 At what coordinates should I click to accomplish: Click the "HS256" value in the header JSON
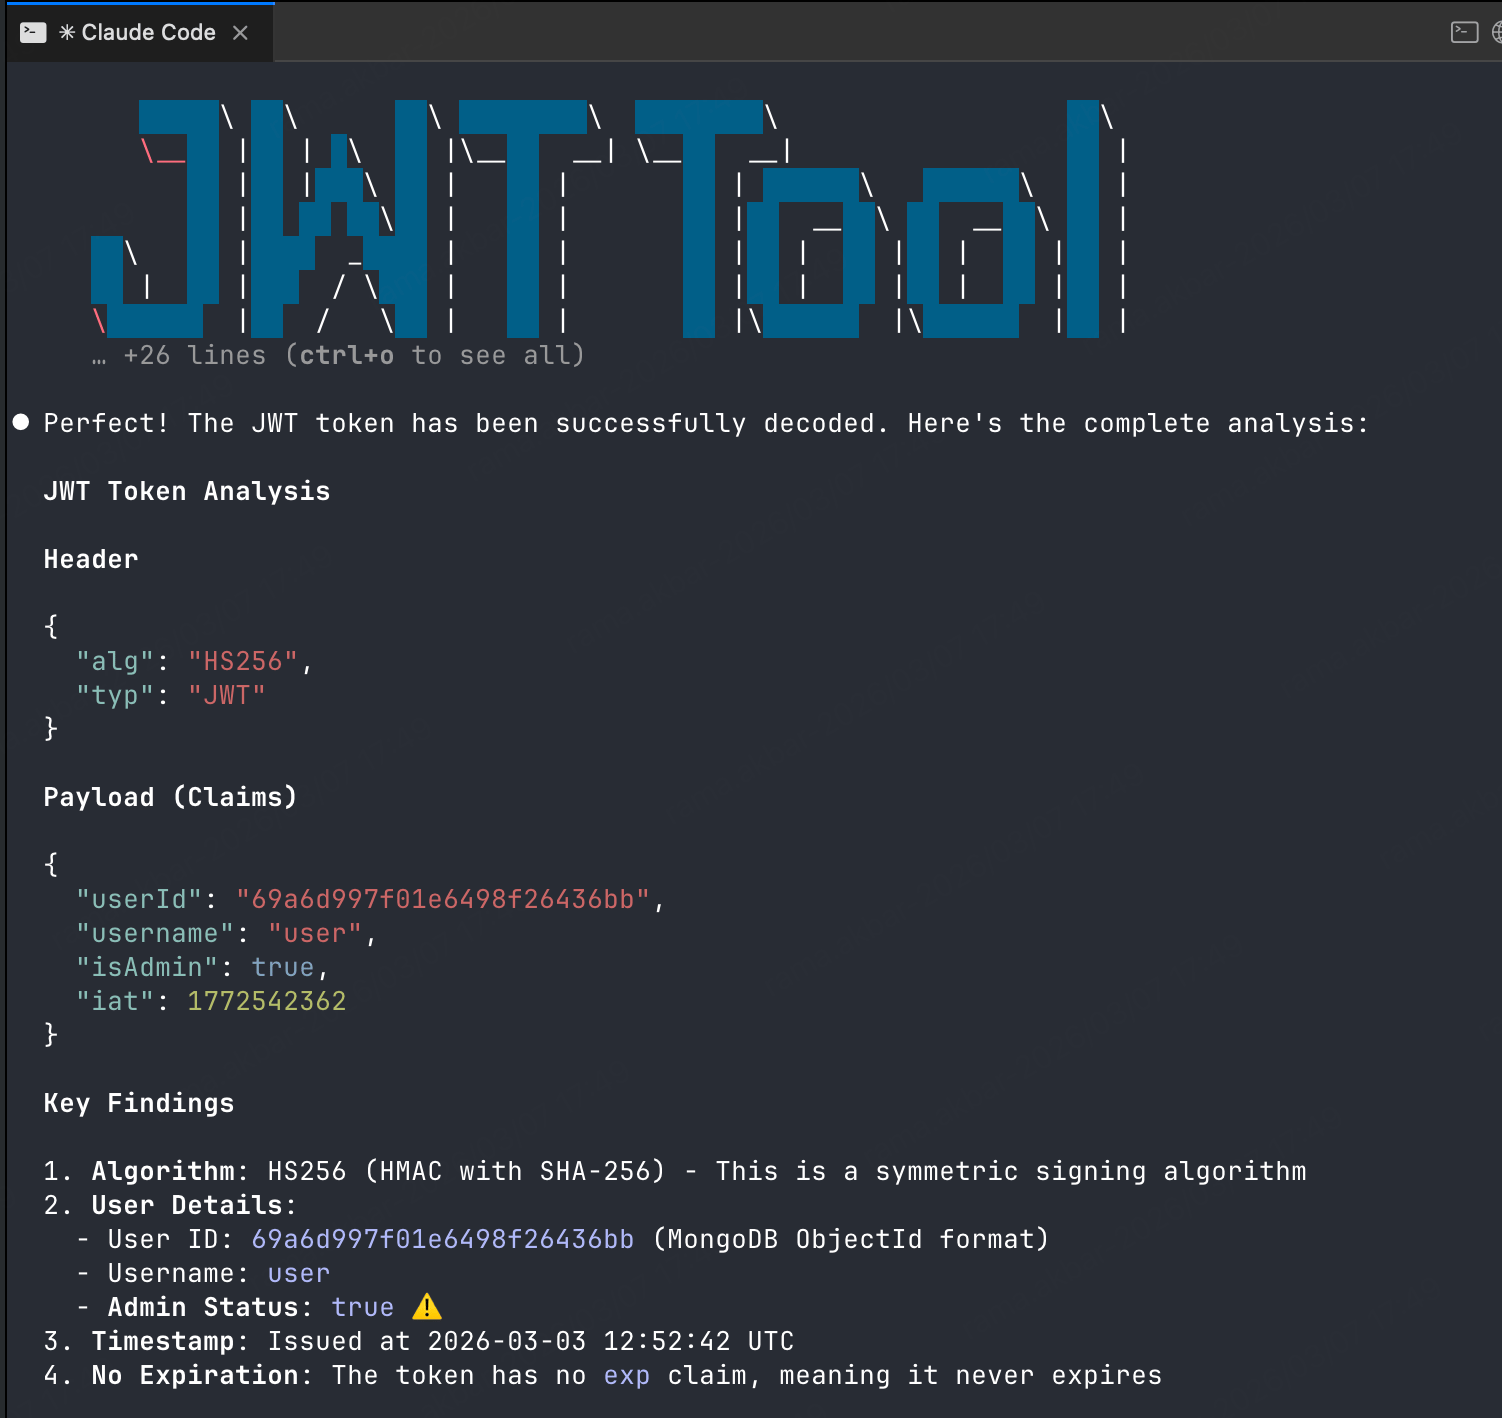[x=243, y=661]
